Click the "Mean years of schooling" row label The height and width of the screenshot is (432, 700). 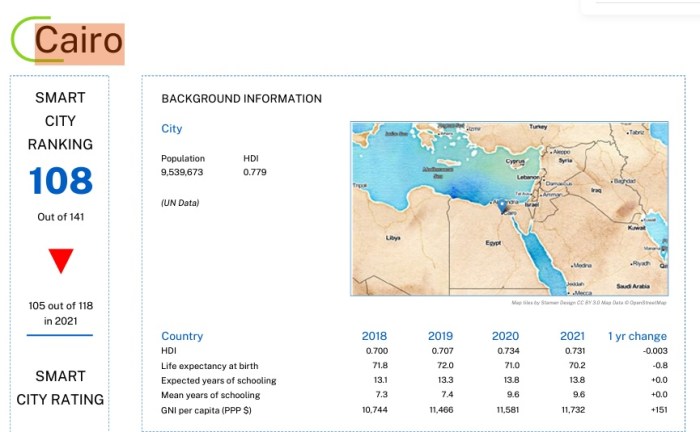(211, 395)
